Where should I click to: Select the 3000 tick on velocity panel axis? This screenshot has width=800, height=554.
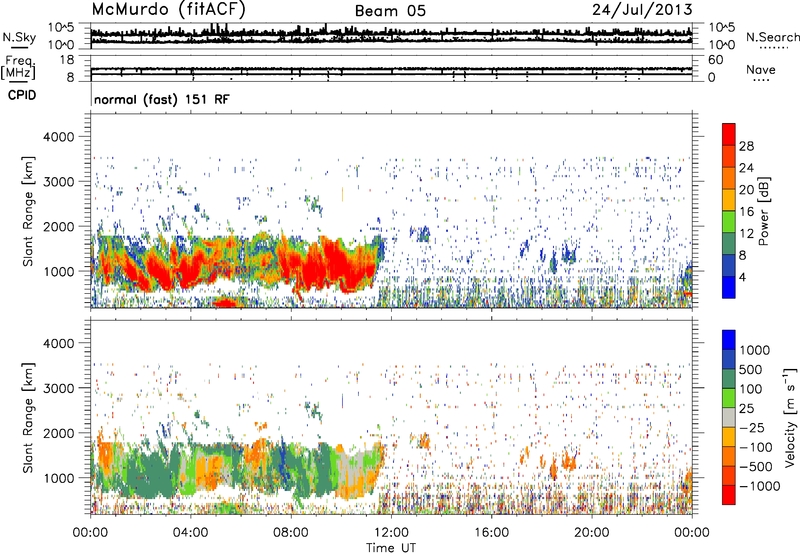[x=59, y=388]
